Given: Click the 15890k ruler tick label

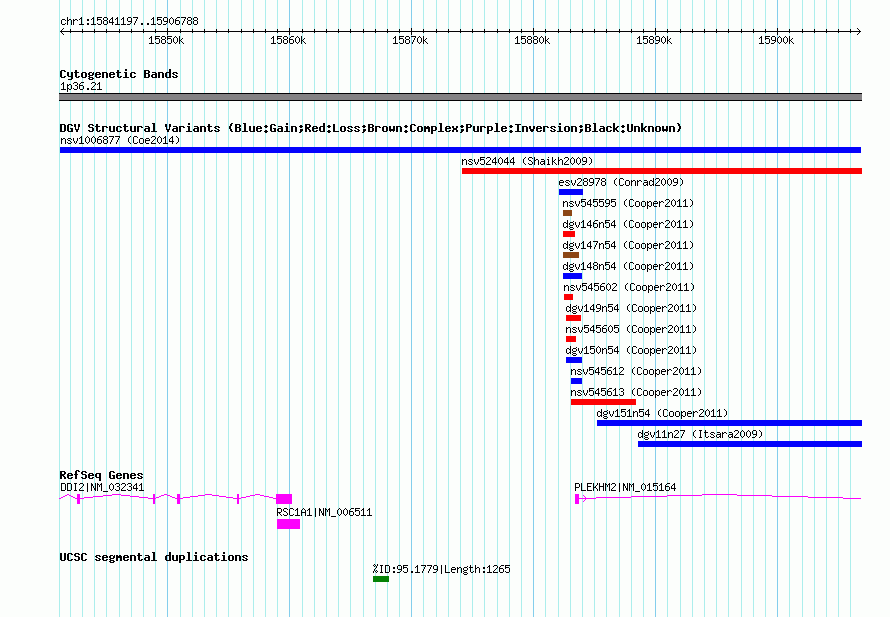Looking at the screenshot, I should coord(654,40).
